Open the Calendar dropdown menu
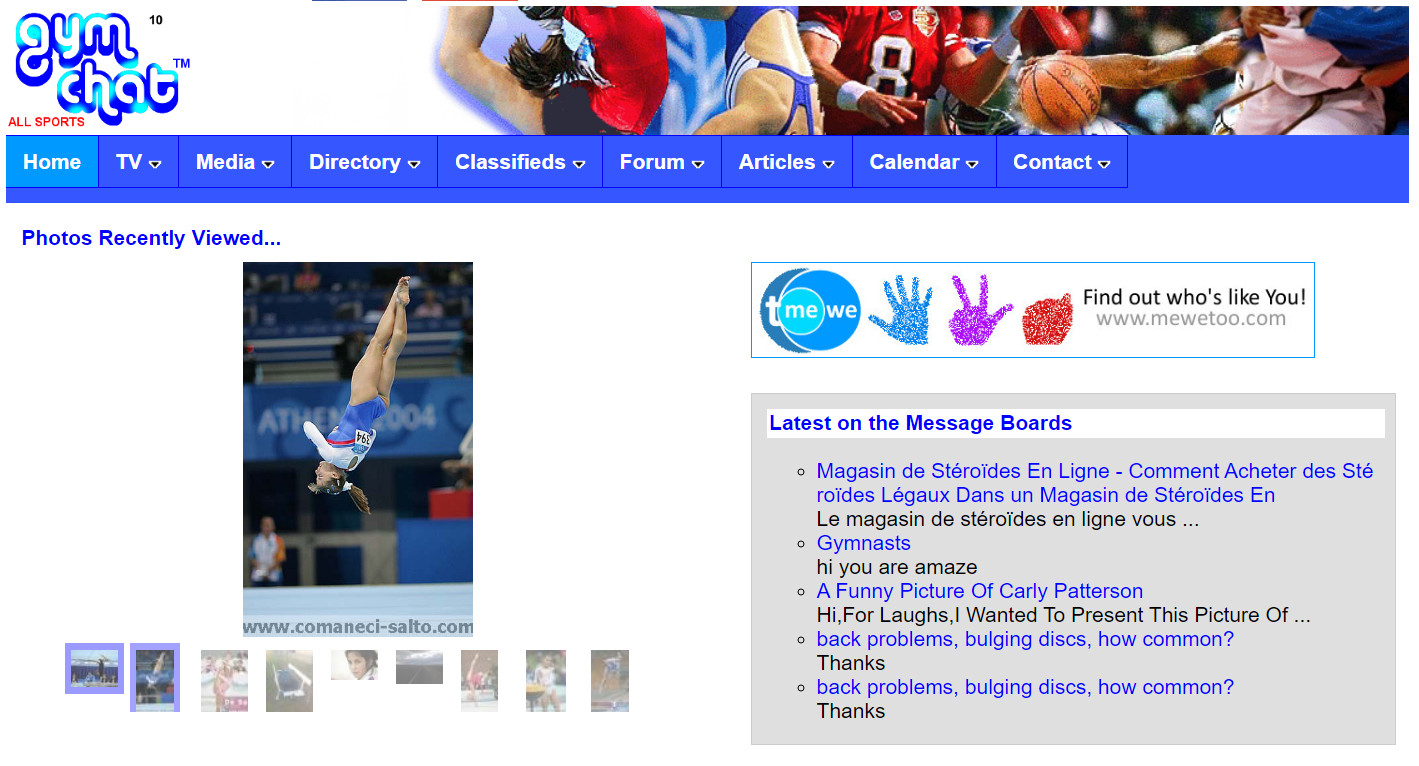Screen dimensions: 1419x766 (x=924, y=162)
